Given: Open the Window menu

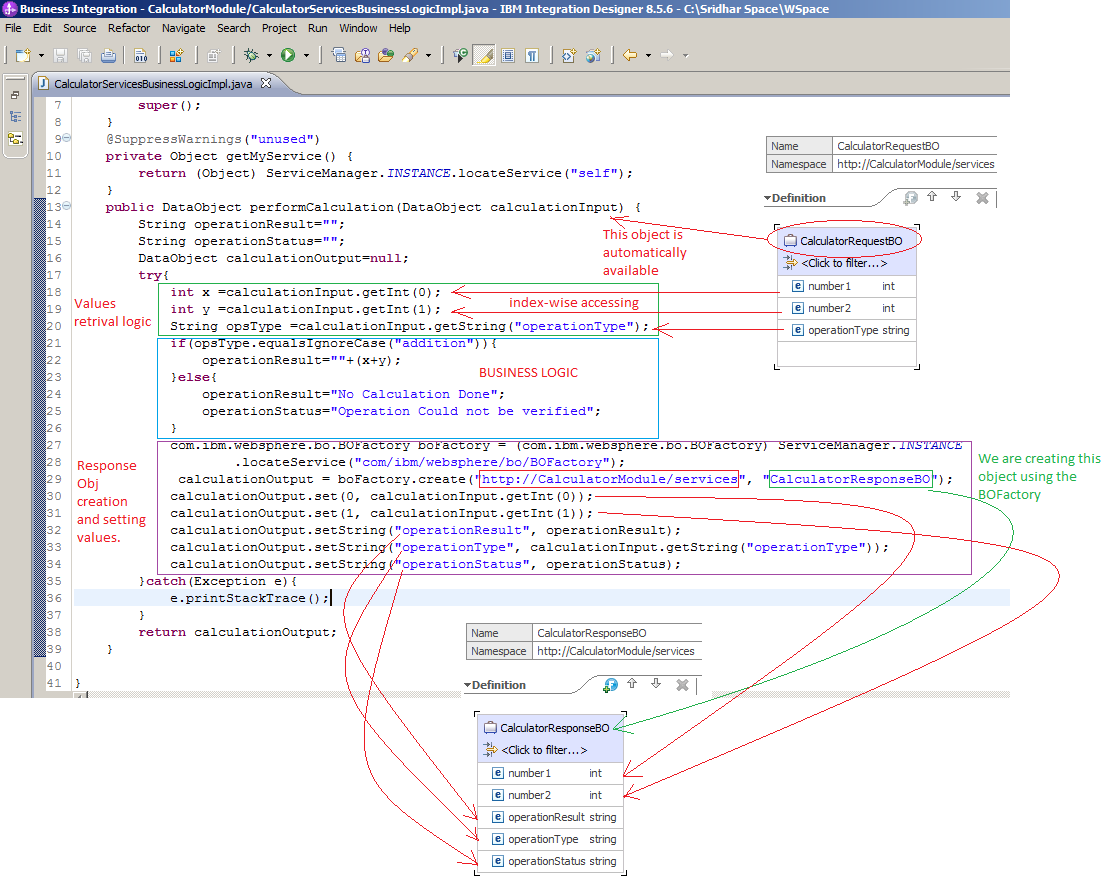Looking at the screenshot, I should coord(358,28).
